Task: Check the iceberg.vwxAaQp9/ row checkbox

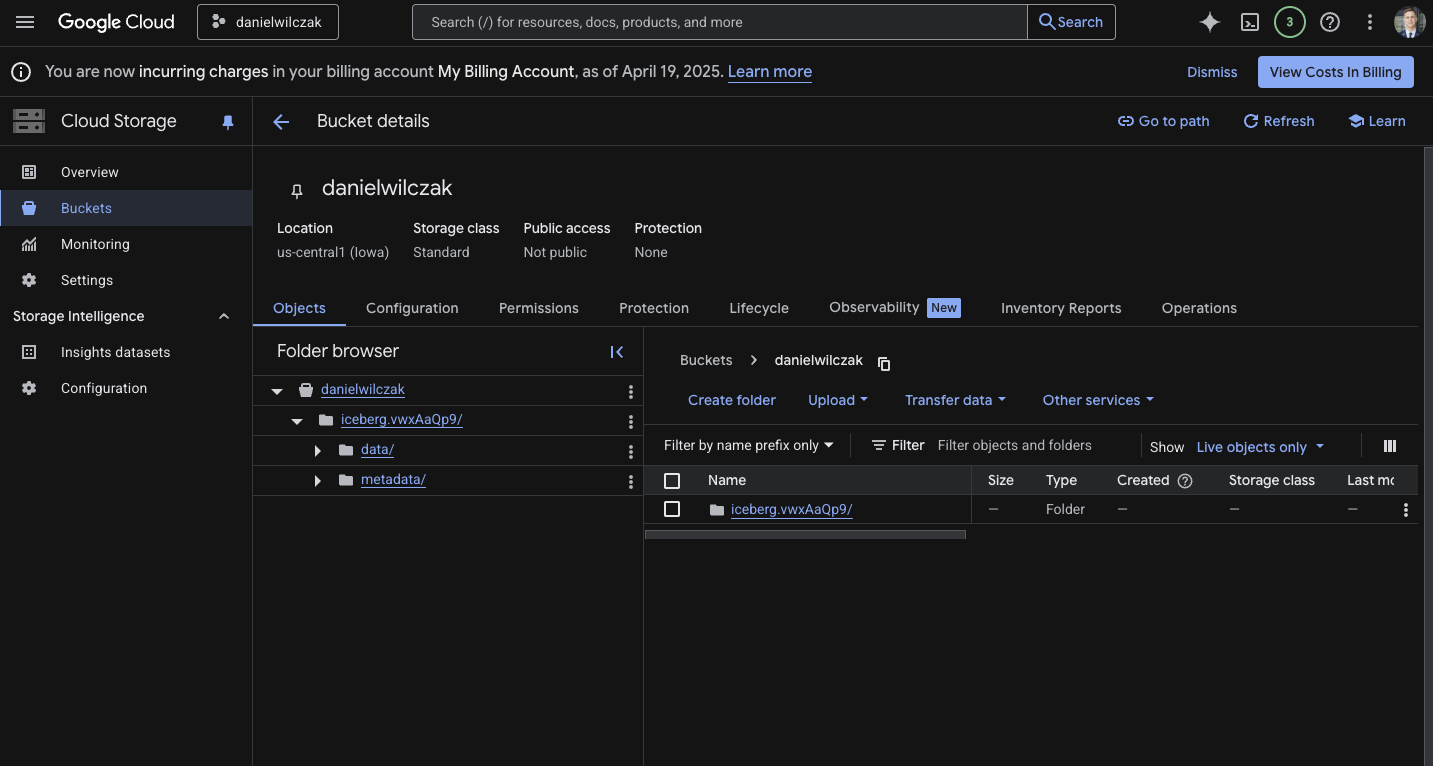Action: (x=672, y=510)
